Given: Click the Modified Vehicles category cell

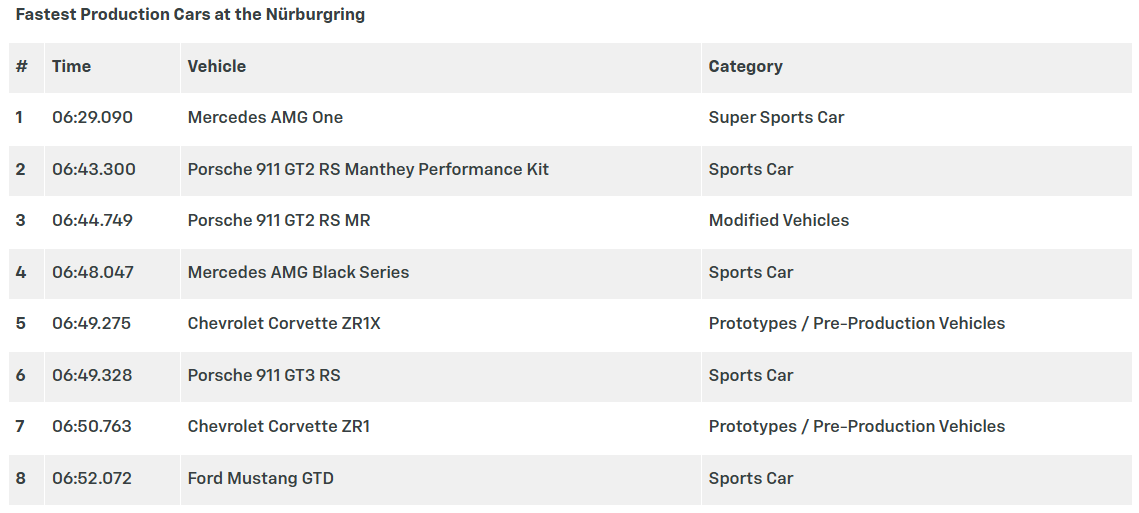Looking at the screenshot, I should [x=778, y=221].
